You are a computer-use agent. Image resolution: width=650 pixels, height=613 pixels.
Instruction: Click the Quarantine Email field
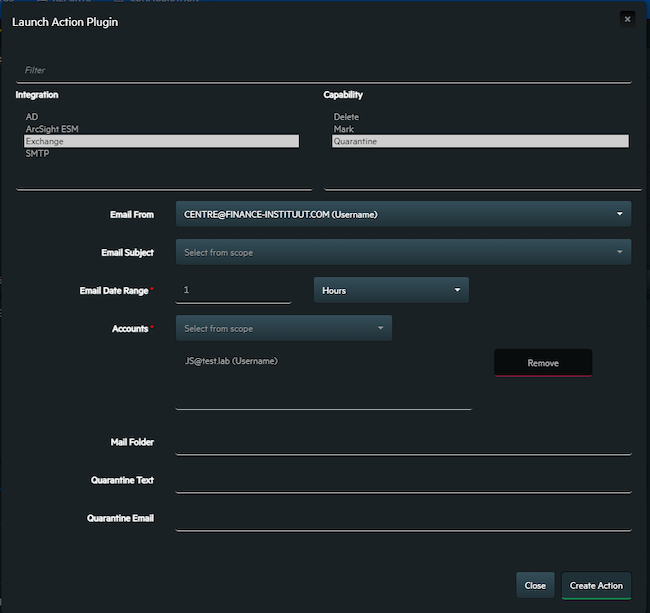click(x=403, y=519)
